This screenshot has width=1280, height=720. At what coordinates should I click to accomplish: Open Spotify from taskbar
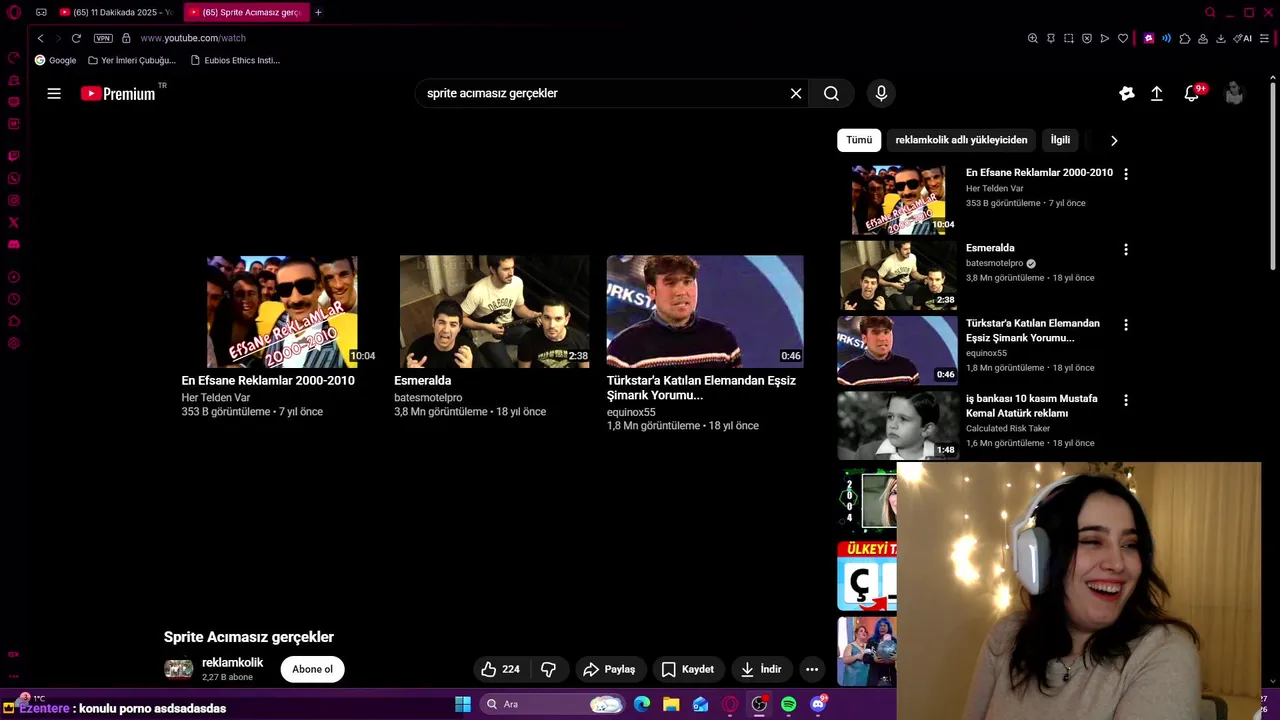coord(788,704)
